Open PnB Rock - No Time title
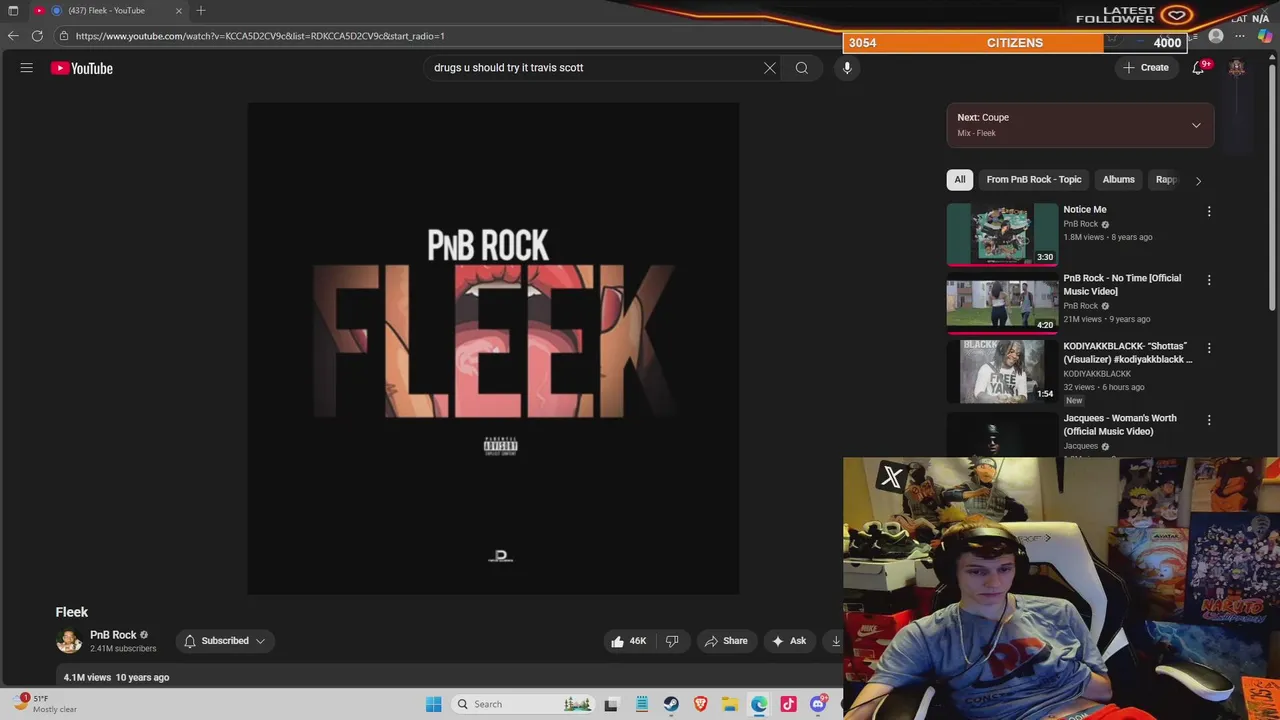The height and width of the screenshot is (720, 1280). [1122, 285]
